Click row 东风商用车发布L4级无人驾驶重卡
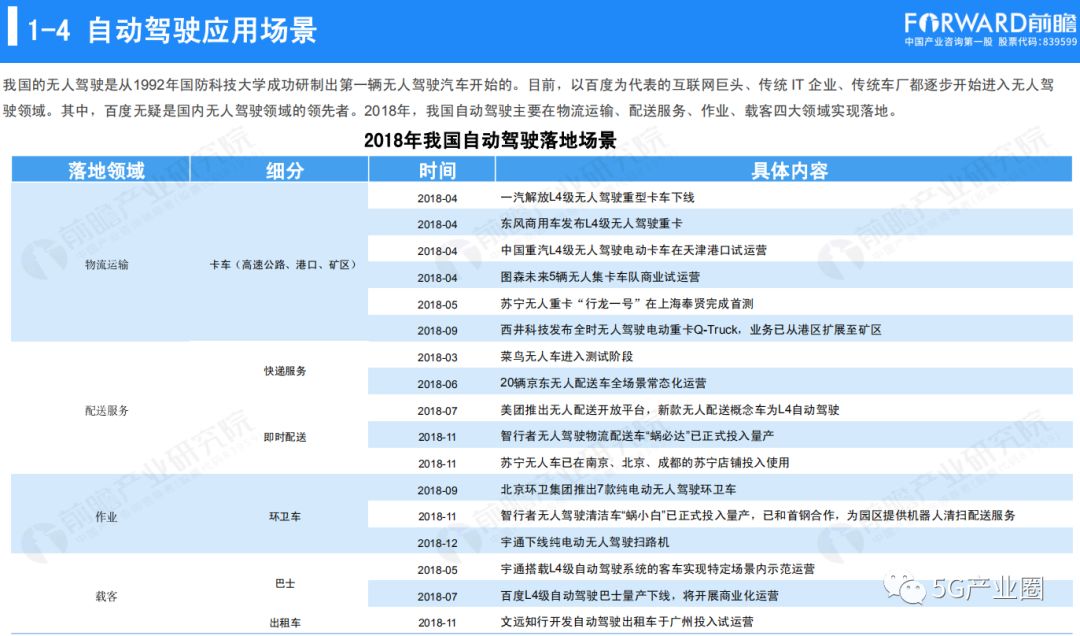 (592, 224)
